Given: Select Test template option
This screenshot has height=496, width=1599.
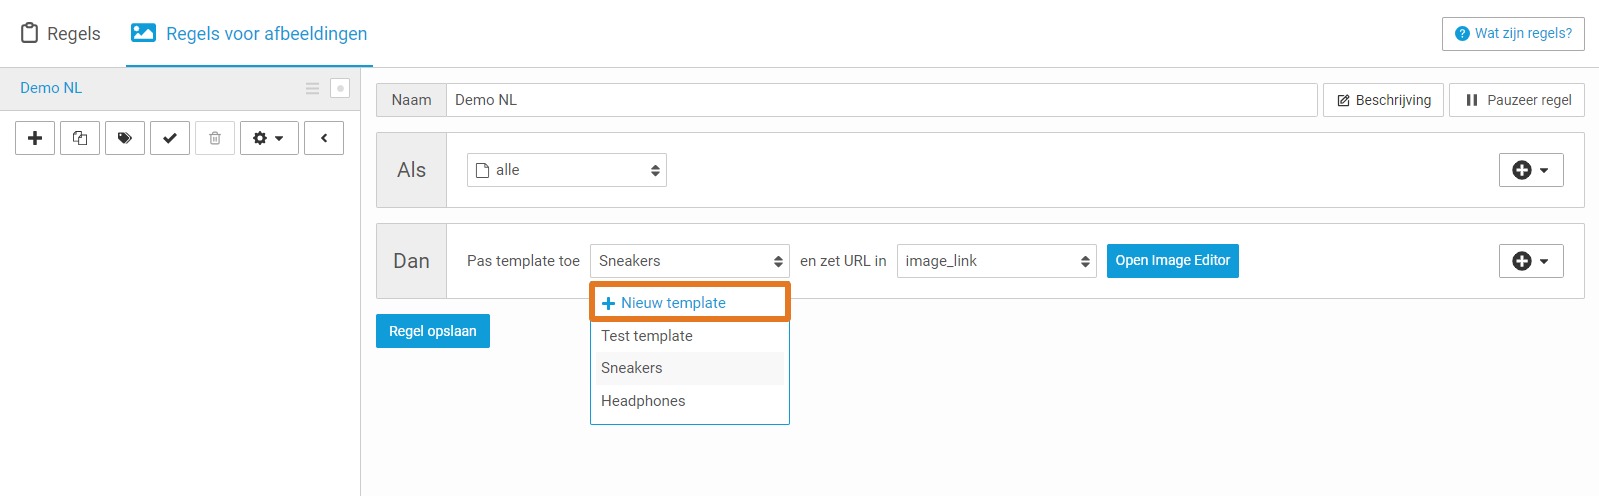Looking at the screenshot, I should click(x=690, y=336).
